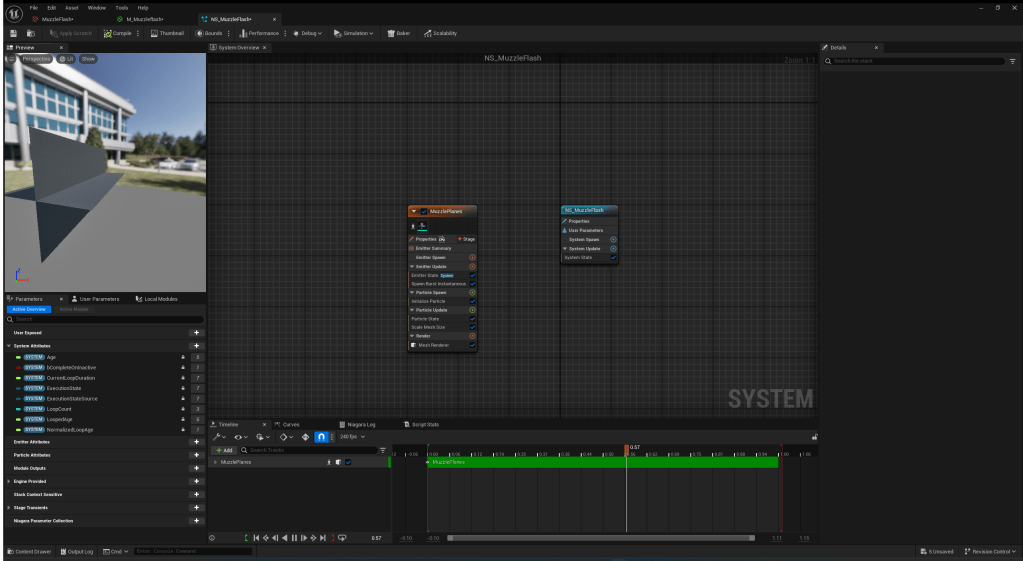The image size is (1023, 561).
Task: Click the Add track button
Action: pos(223,450)
